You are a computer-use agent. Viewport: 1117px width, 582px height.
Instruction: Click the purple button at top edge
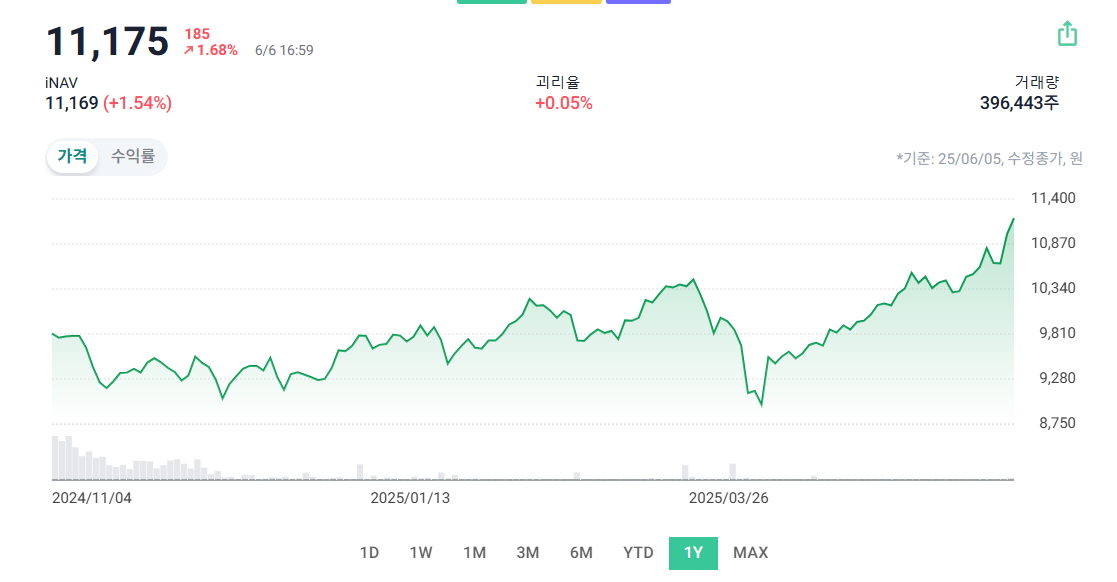click(x=638, y=2)
